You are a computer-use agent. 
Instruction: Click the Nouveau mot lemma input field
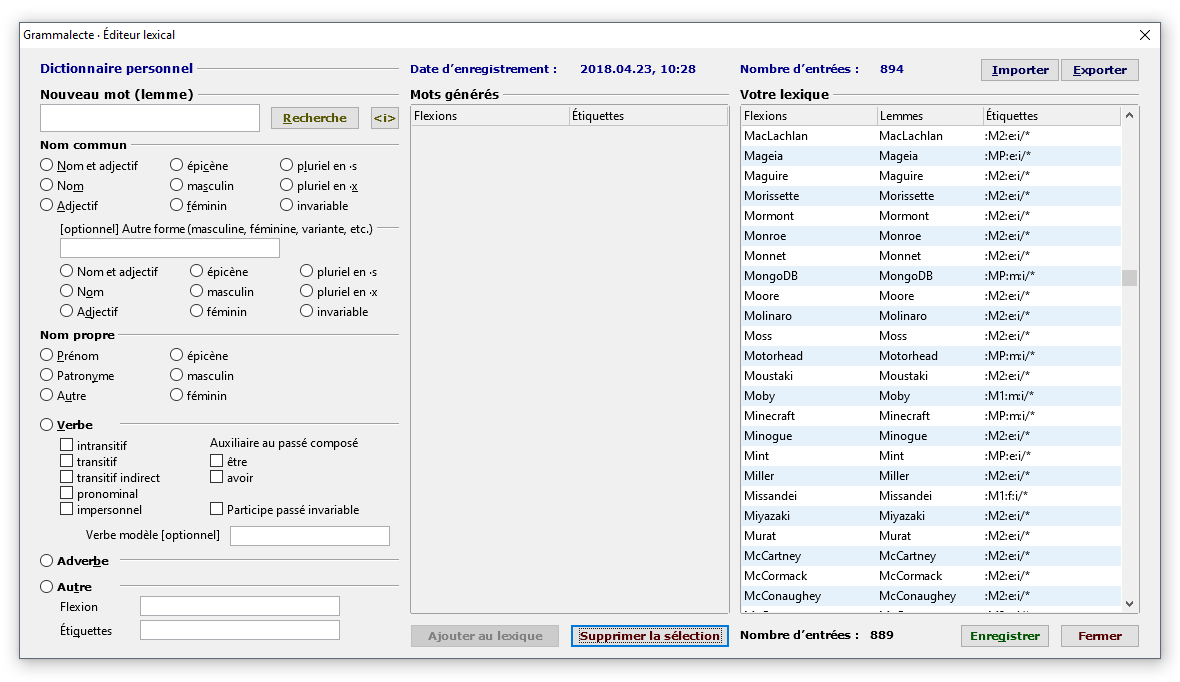click(150, 118)
